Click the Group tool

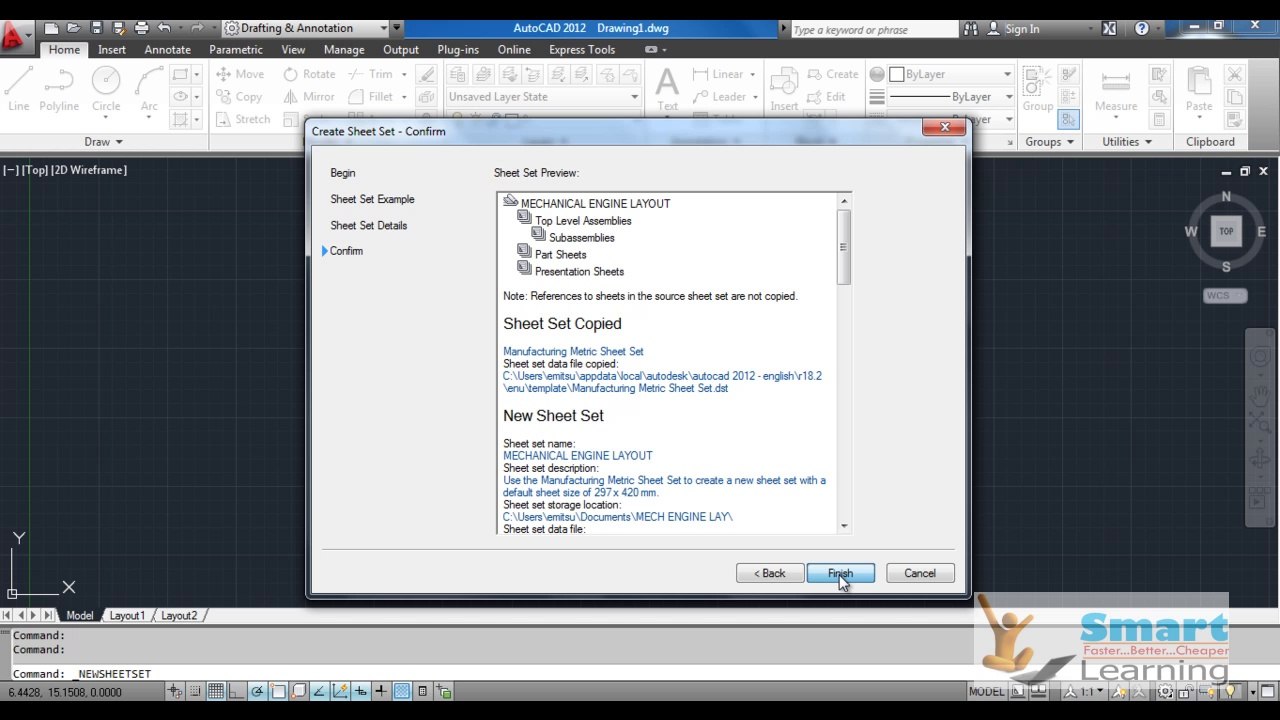[1038, 90]
